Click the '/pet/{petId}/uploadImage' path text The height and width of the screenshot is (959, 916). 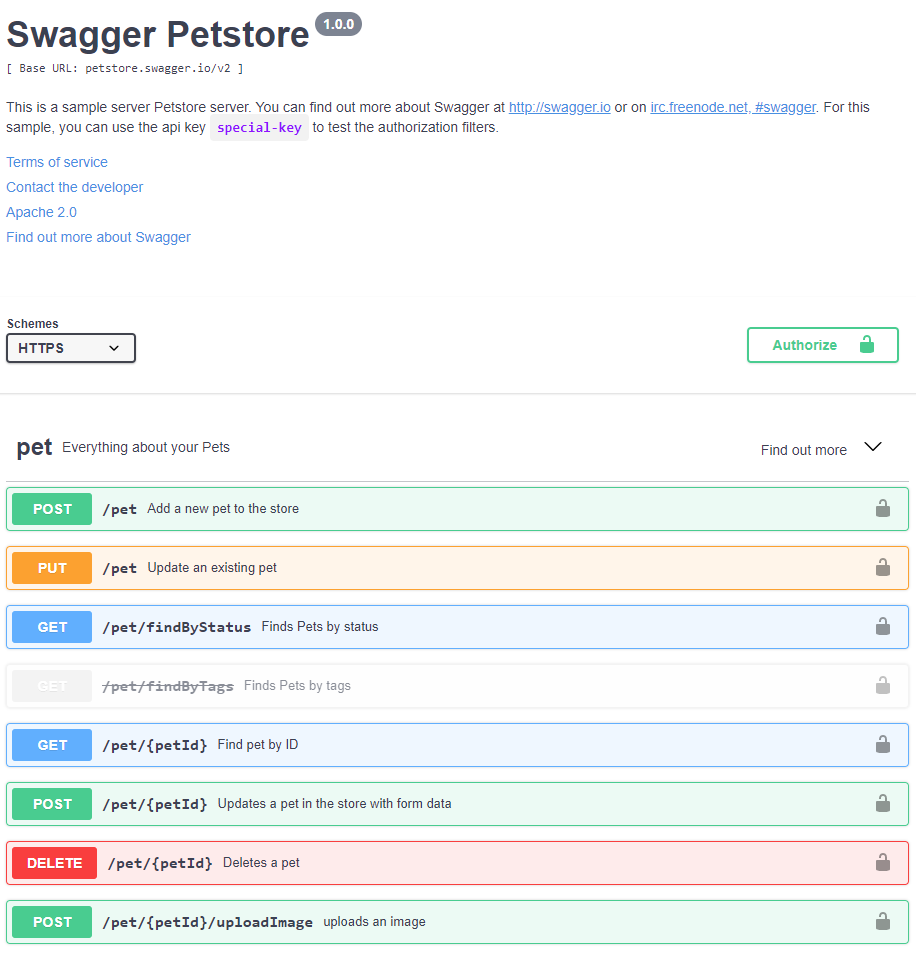click(207, 922)
